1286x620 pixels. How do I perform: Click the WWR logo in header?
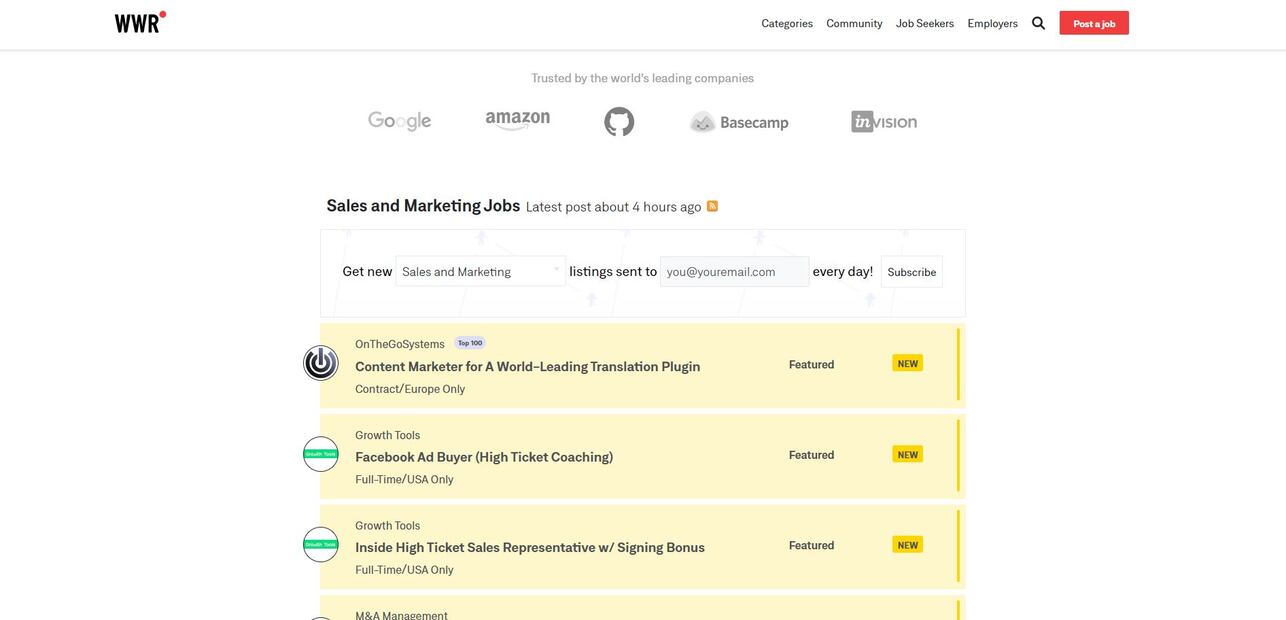tap(140, 22)
